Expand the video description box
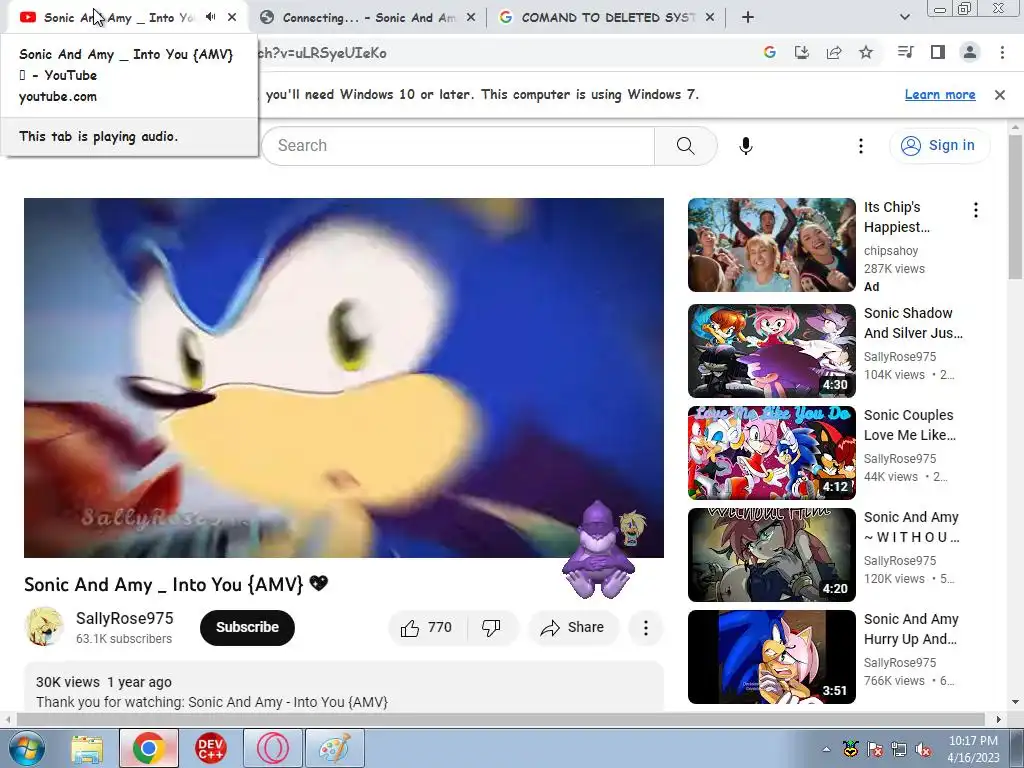This screenshot has width=1024, height=768. pos(344,687)
